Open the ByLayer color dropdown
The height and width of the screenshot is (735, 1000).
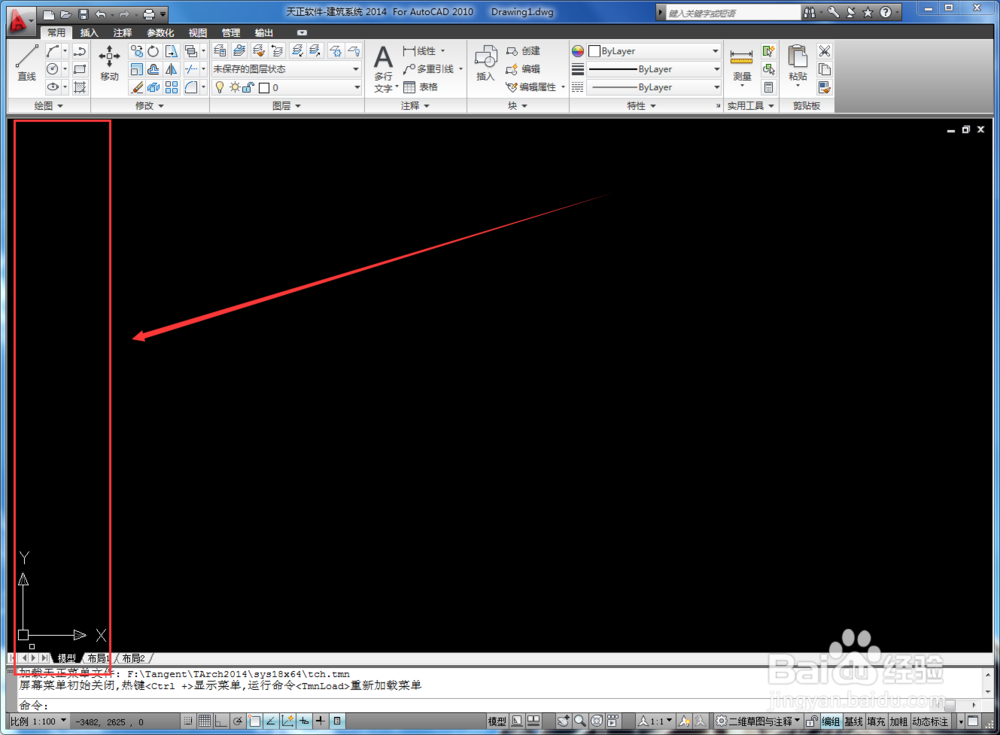[654, 51]
